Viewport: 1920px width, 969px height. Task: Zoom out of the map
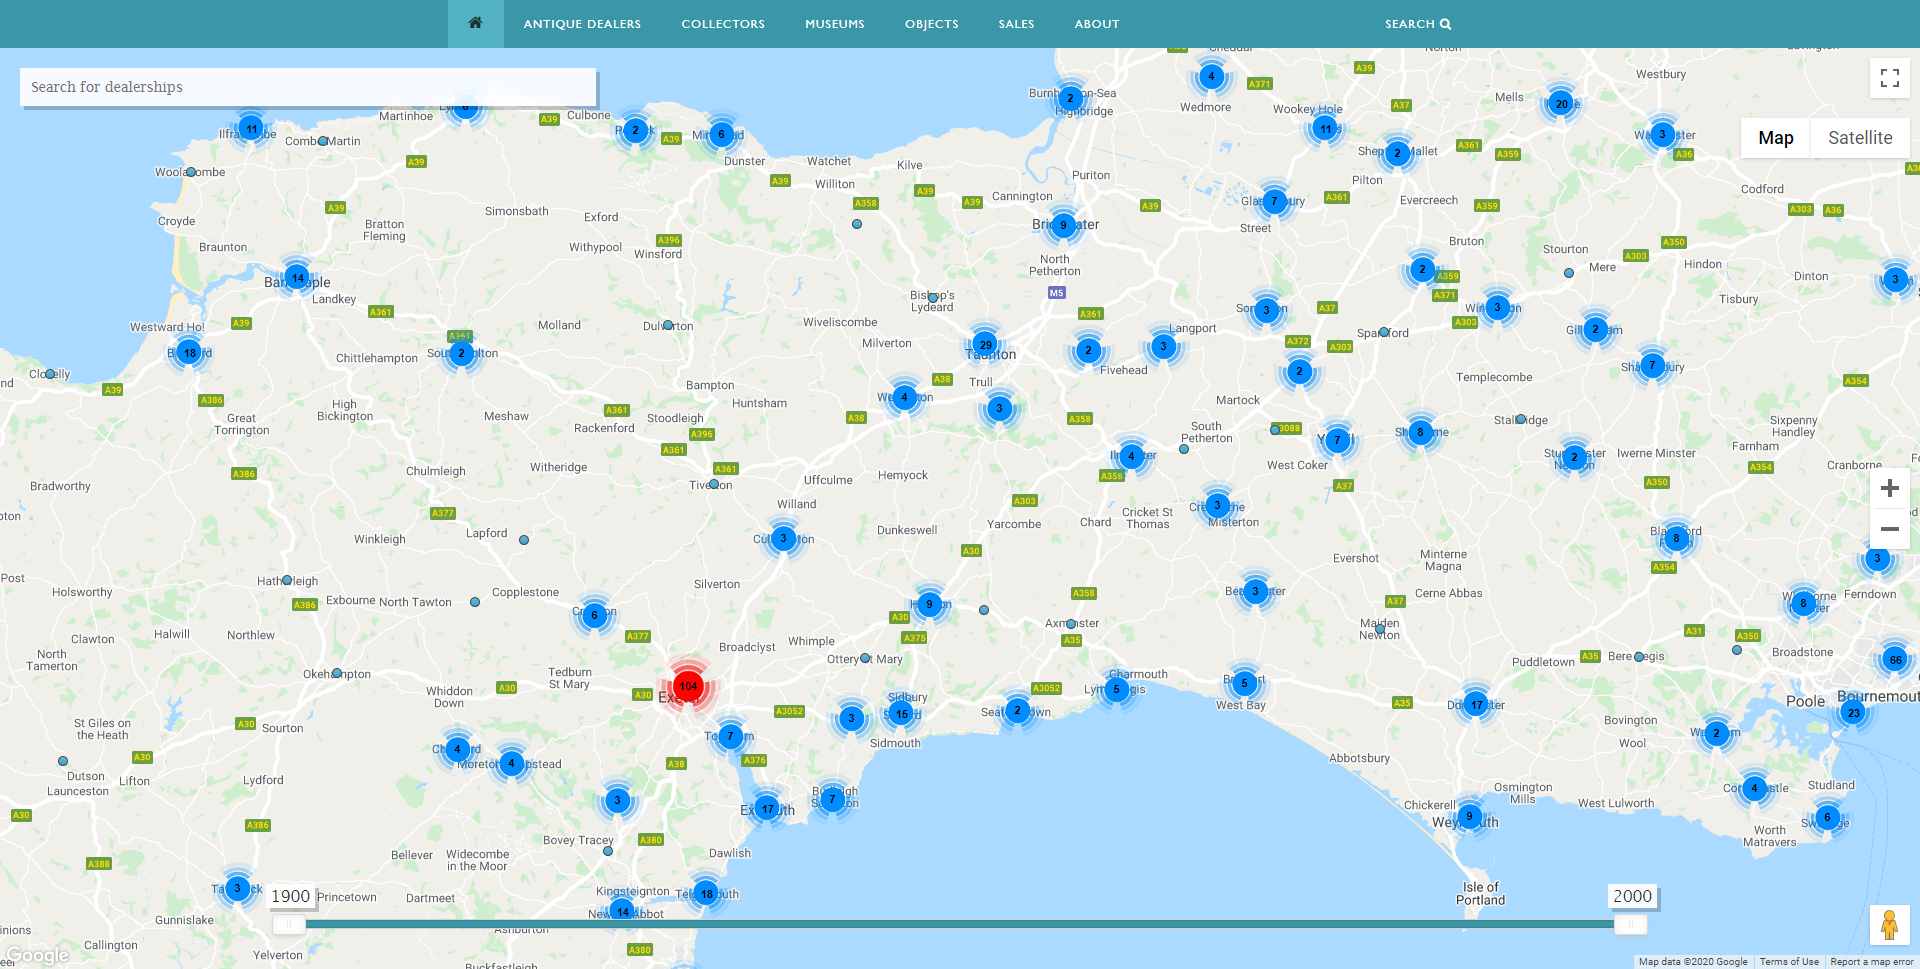click(1889, 529)
